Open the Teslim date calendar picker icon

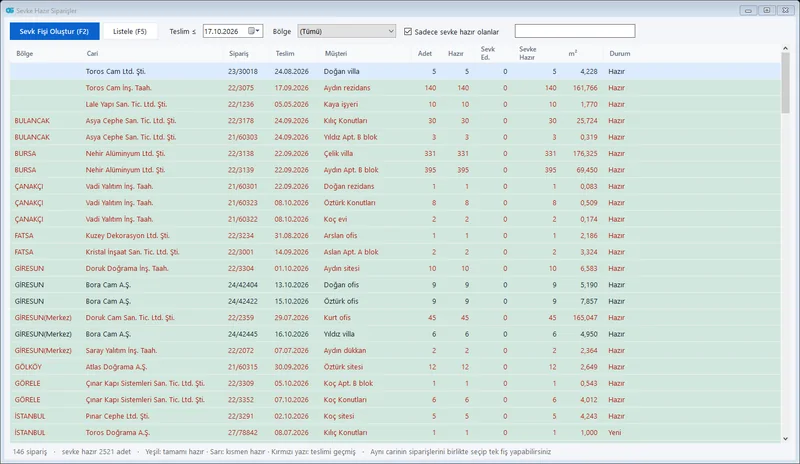[254, 31]
